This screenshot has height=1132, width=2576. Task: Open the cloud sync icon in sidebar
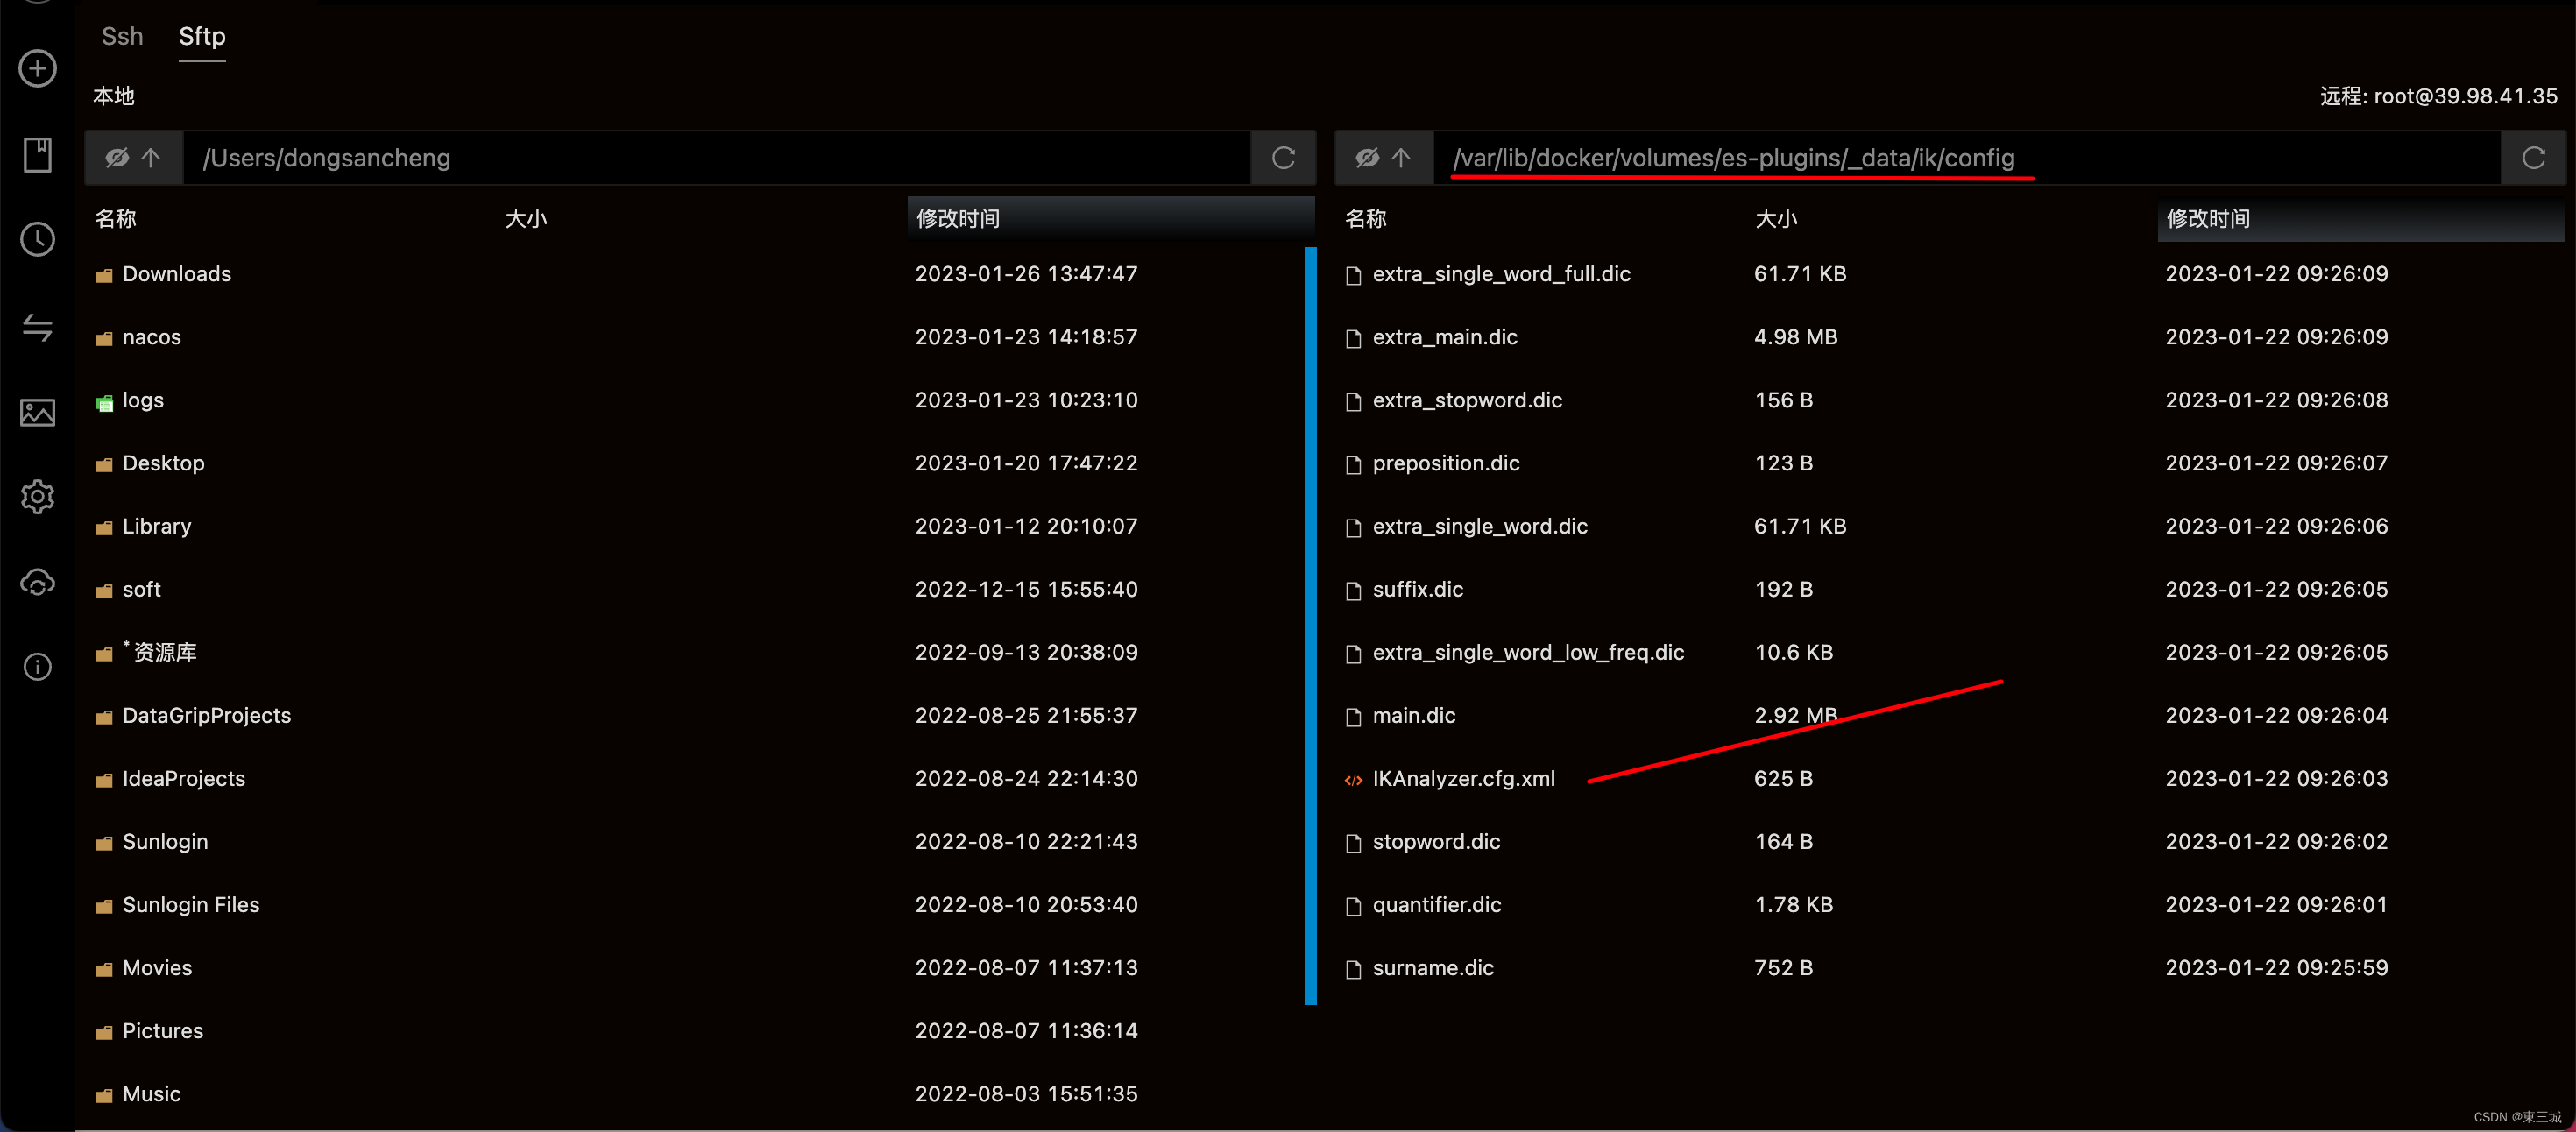tap(38, 582)
